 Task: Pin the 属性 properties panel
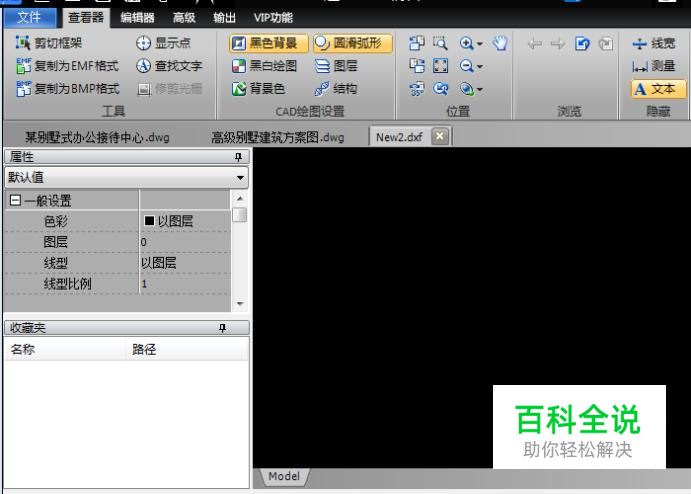(238, 157)
